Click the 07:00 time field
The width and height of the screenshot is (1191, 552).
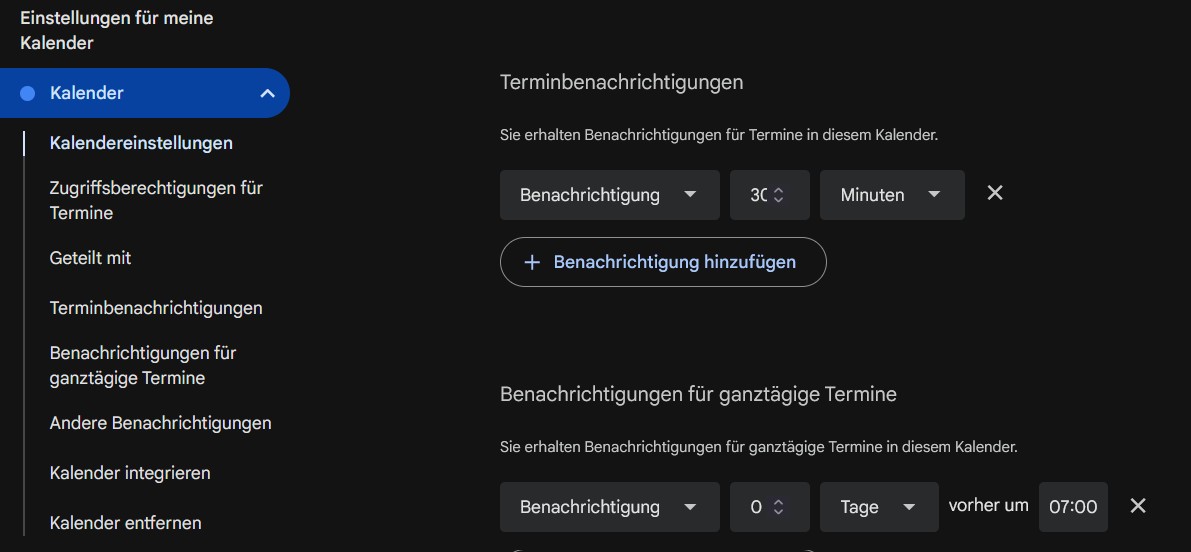point(1073,507)
